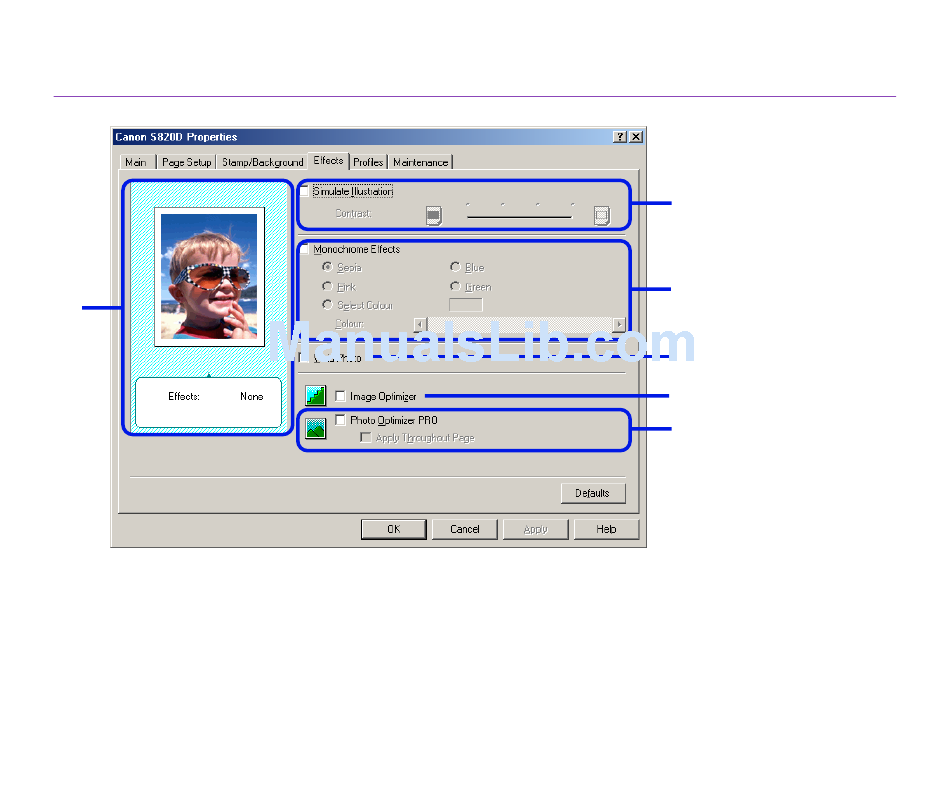Enable Simulate Illustration checkbox
This screenshot has width=950, height=792.
tap(305, 191)
